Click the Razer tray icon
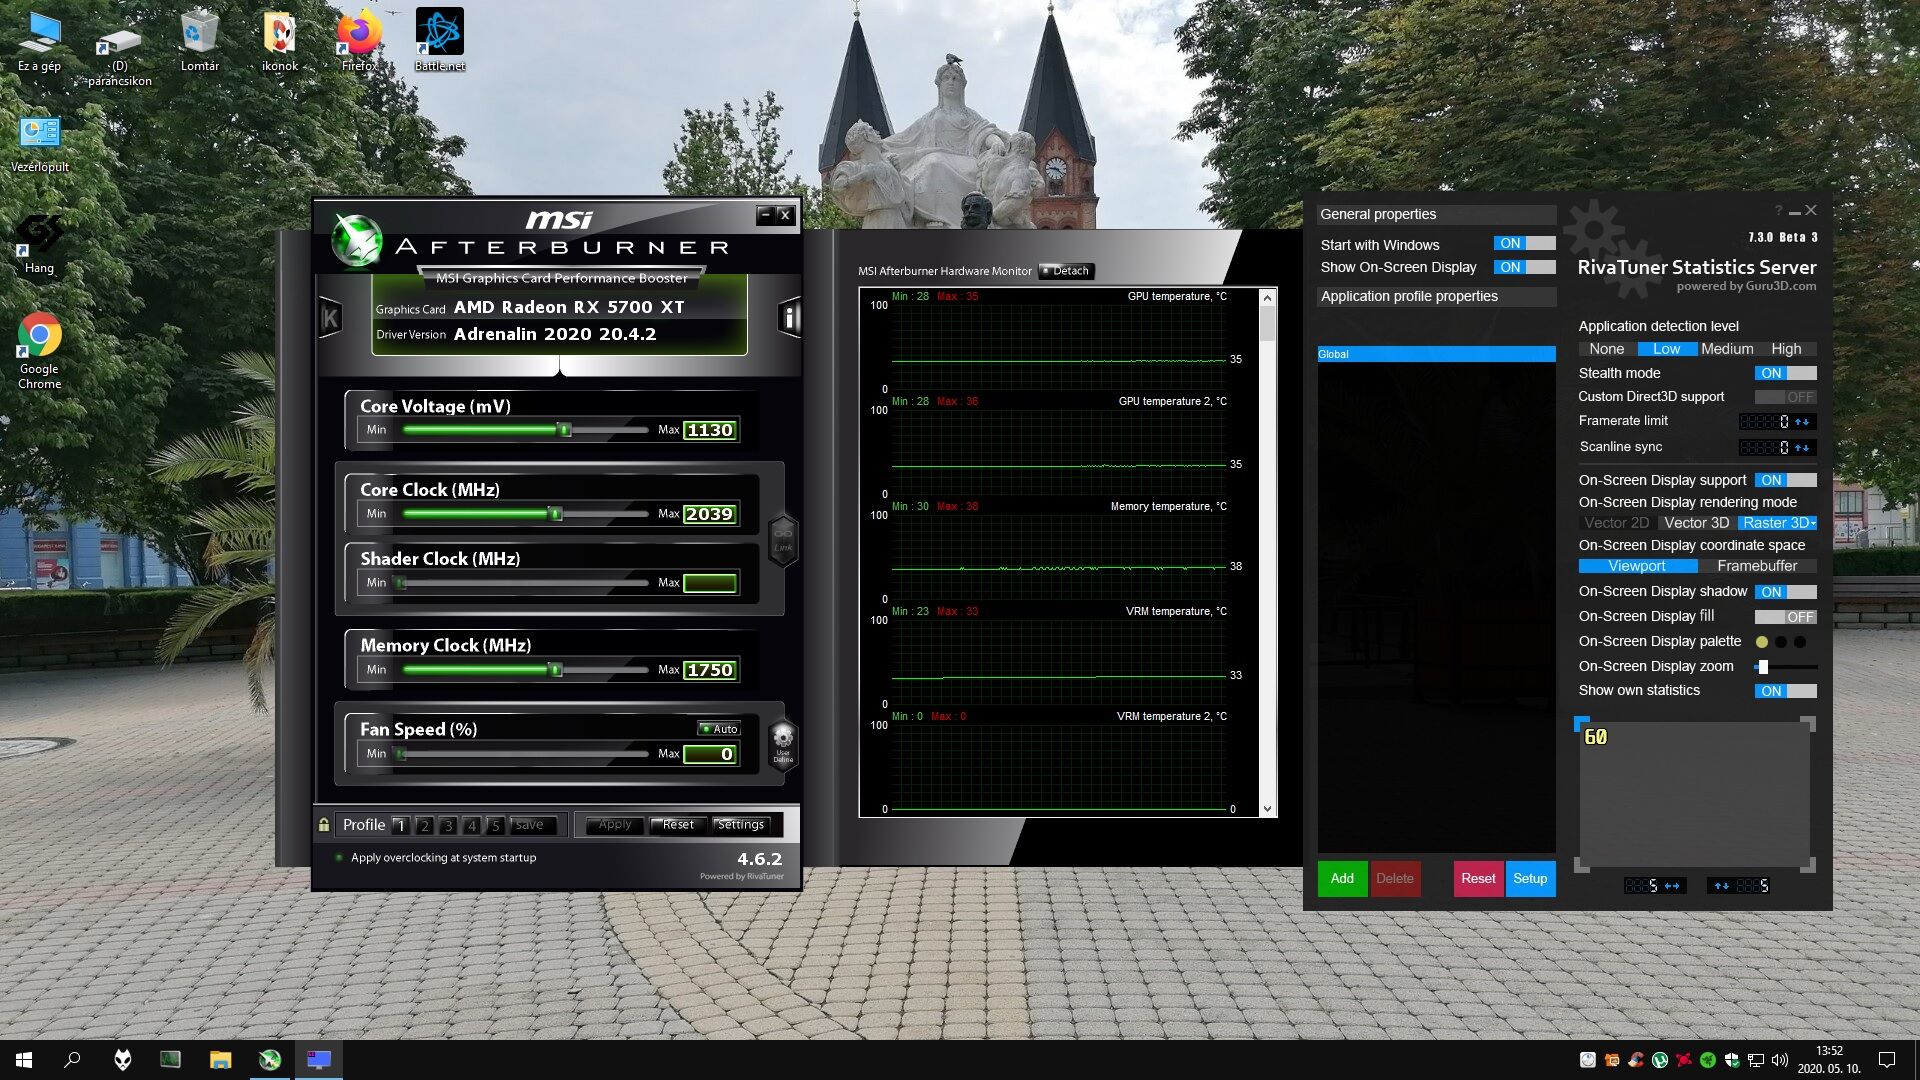Viewport: 1920px width, 1080px height. (1708, 1060)
